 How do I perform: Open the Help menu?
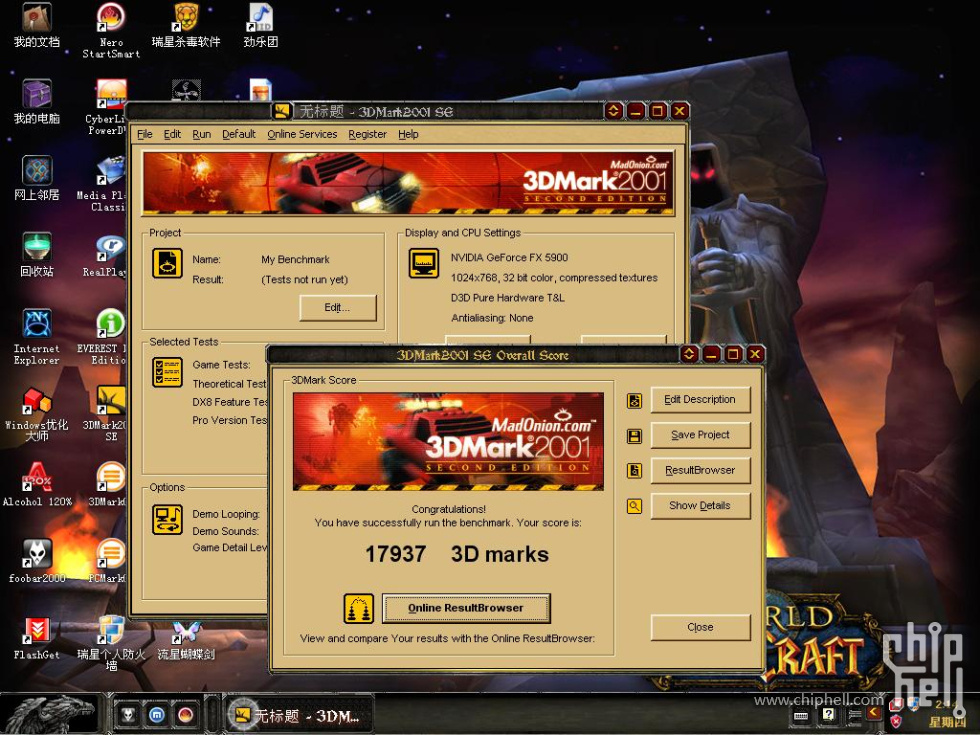click(408, 134)
